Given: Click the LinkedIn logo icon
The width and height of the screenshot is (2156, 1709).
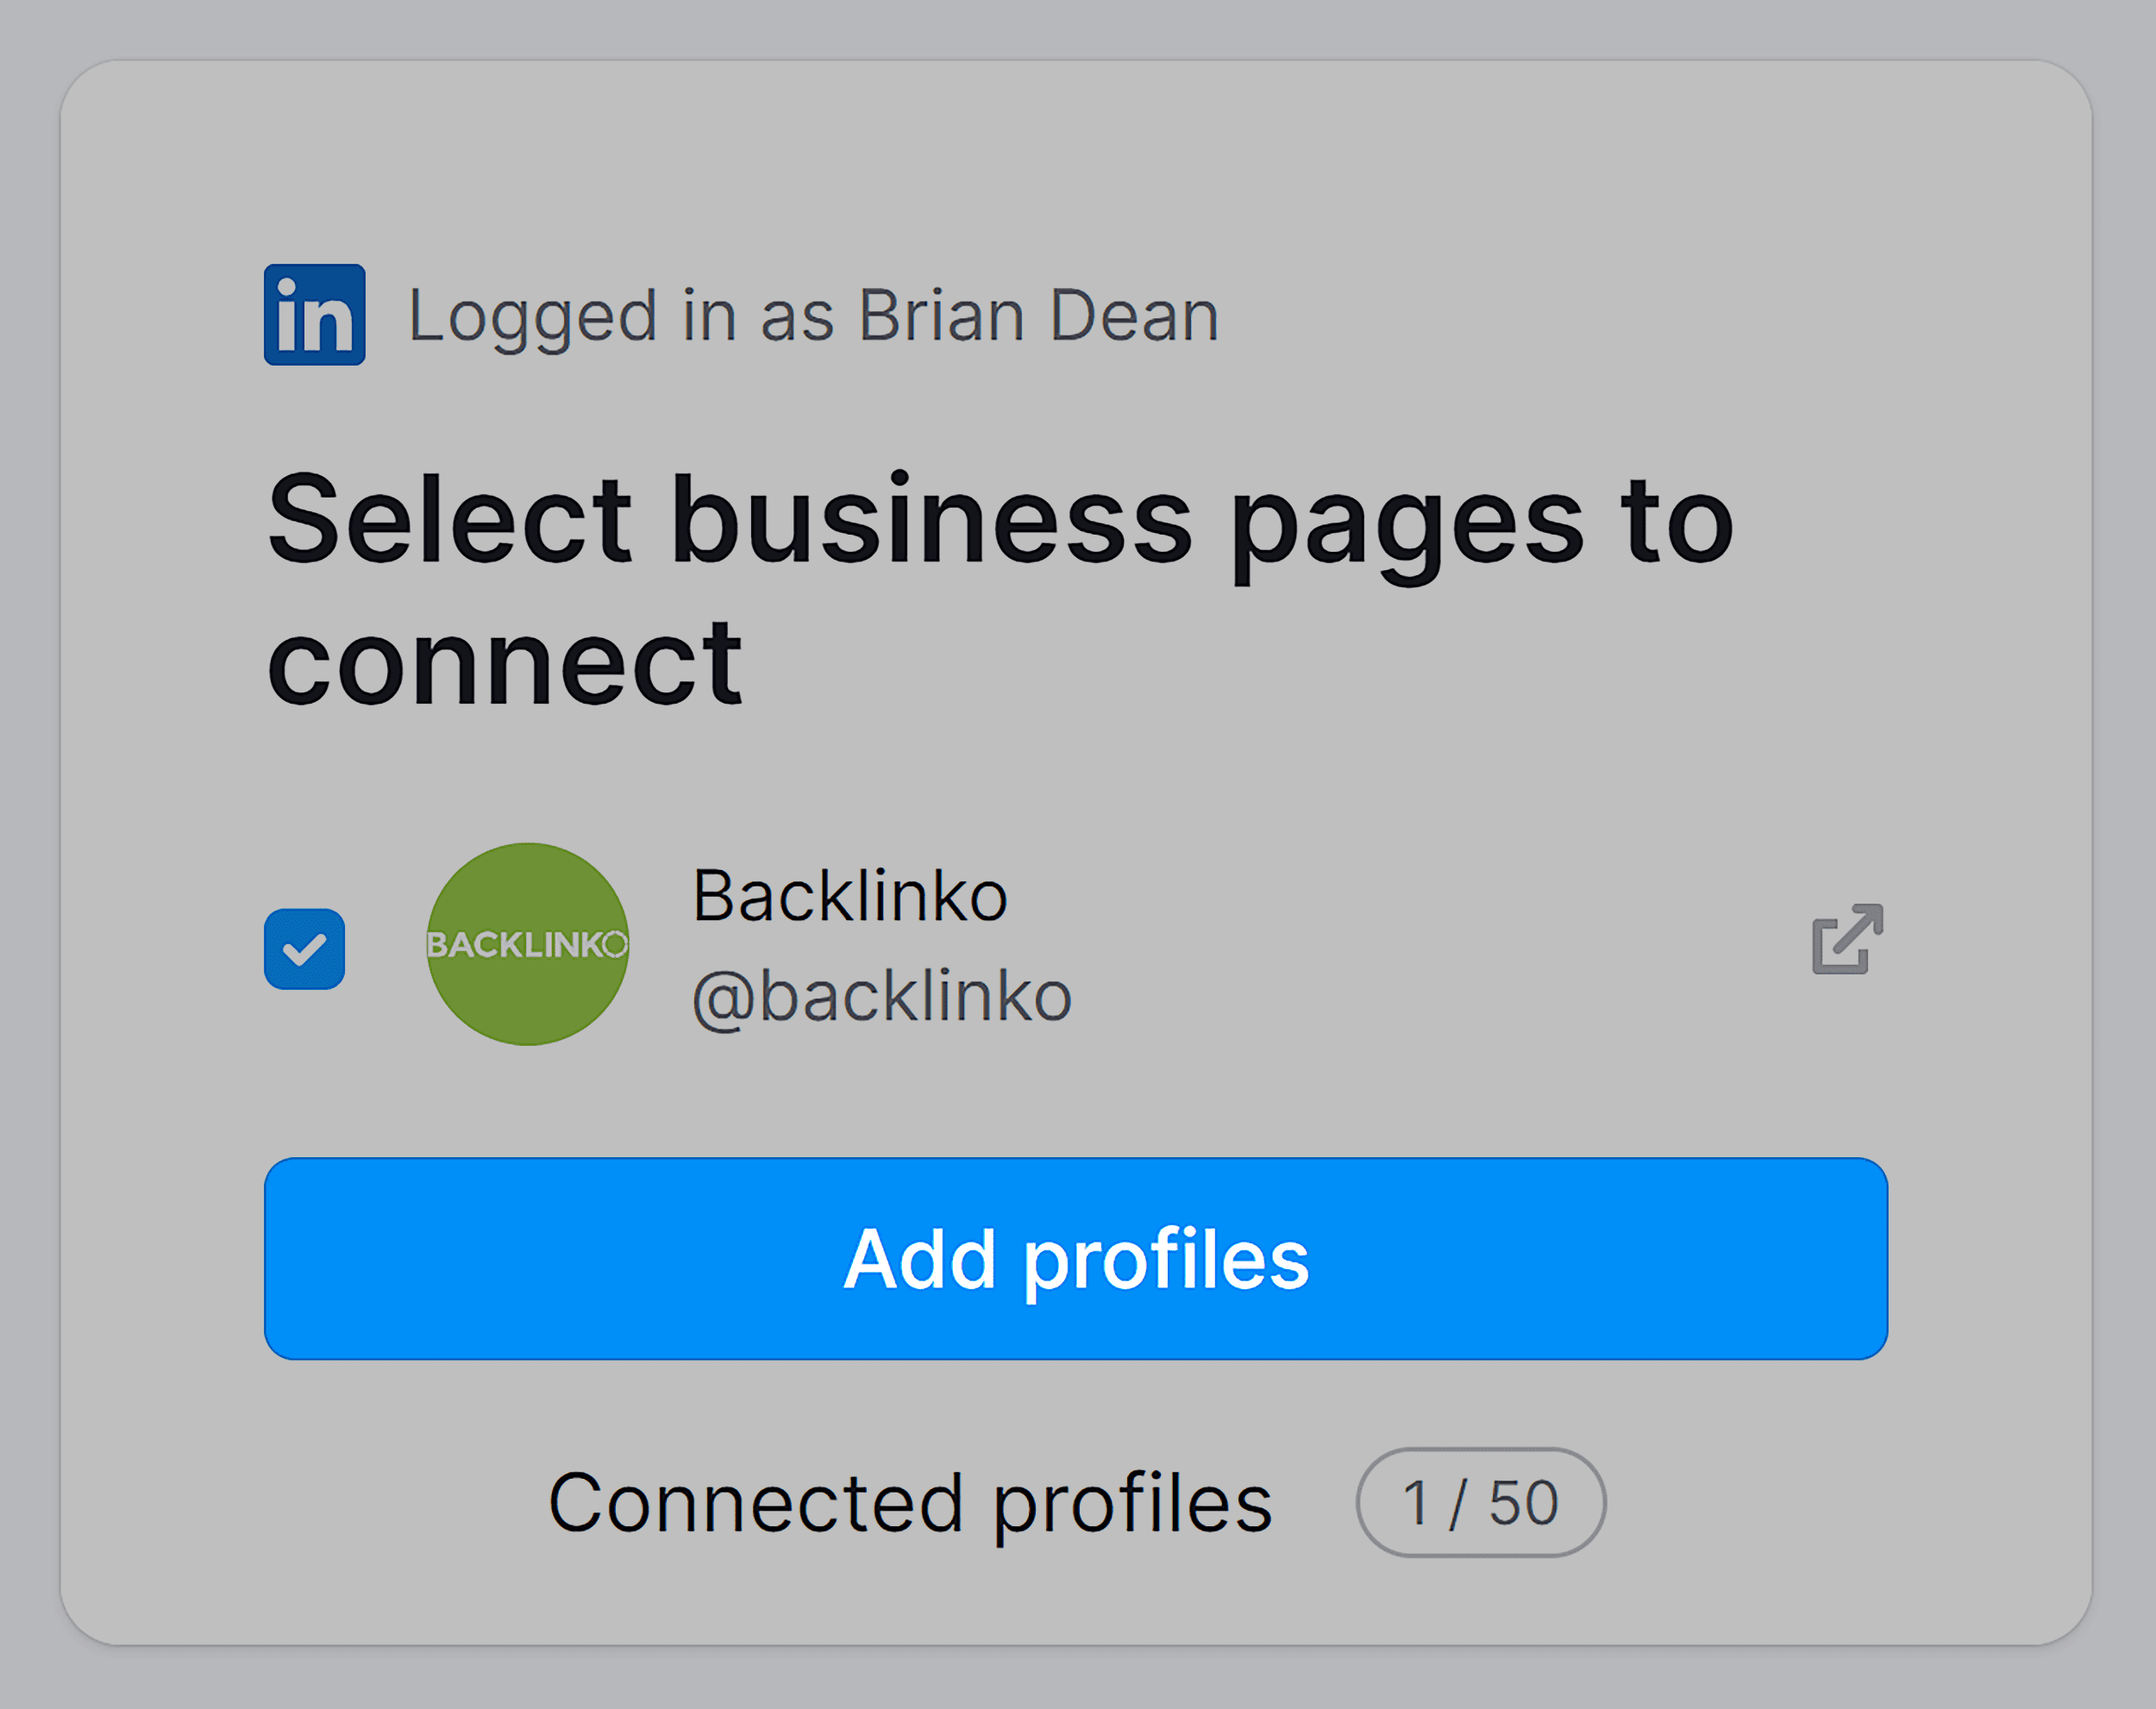Looking at the screenshot, I should pyautogui.click(x=314, y=315).
